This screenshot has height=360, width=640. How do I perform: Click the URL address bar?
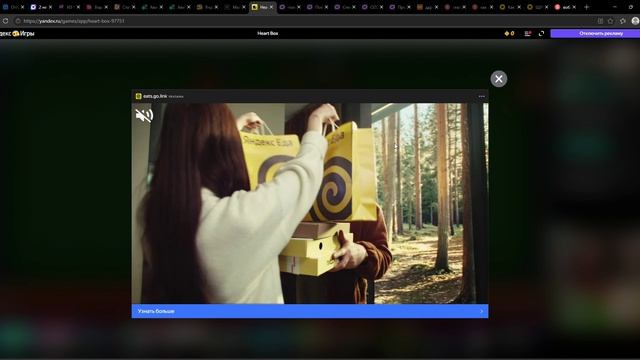pyautogui.click(x=306, y=21)
